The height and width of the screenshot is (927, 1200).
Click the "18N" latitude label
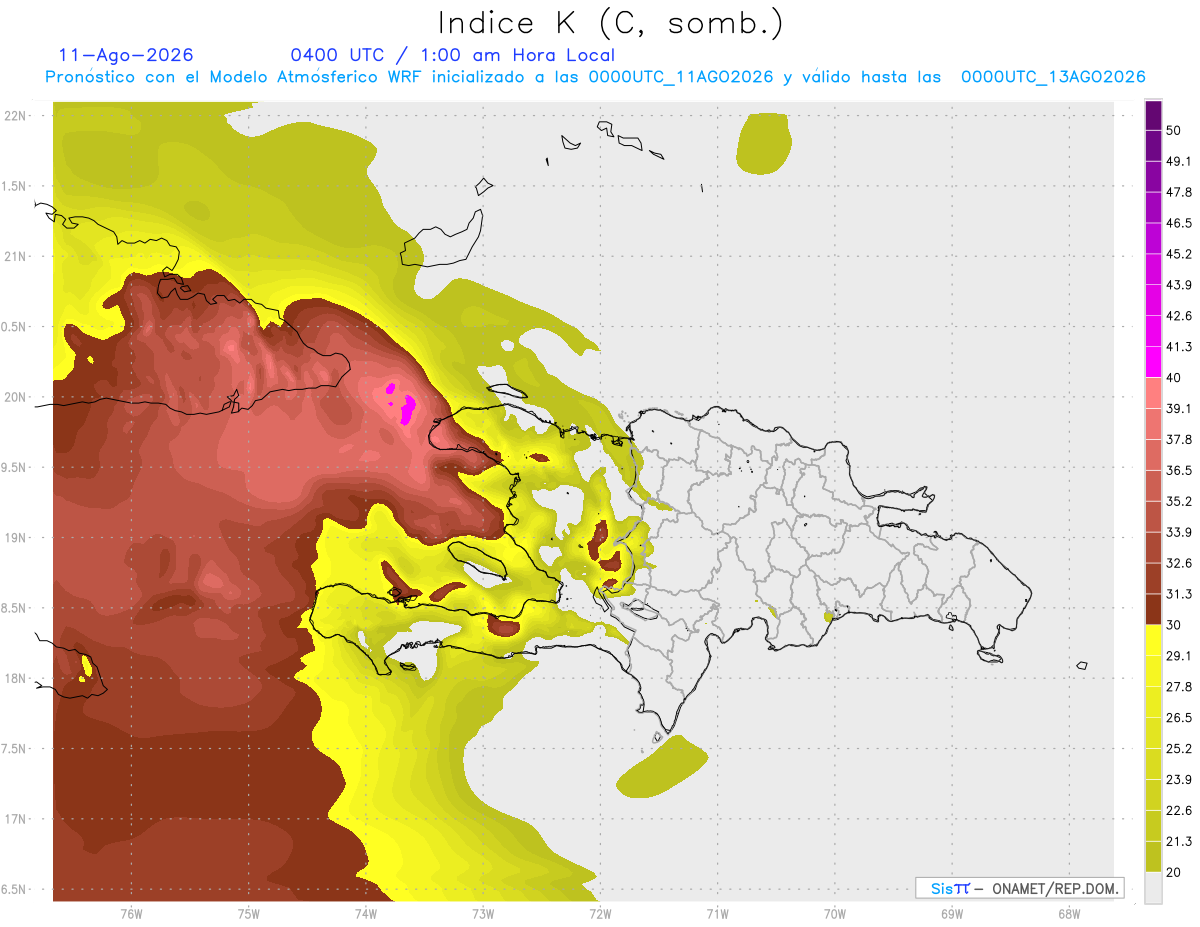(x=16, y=679)
